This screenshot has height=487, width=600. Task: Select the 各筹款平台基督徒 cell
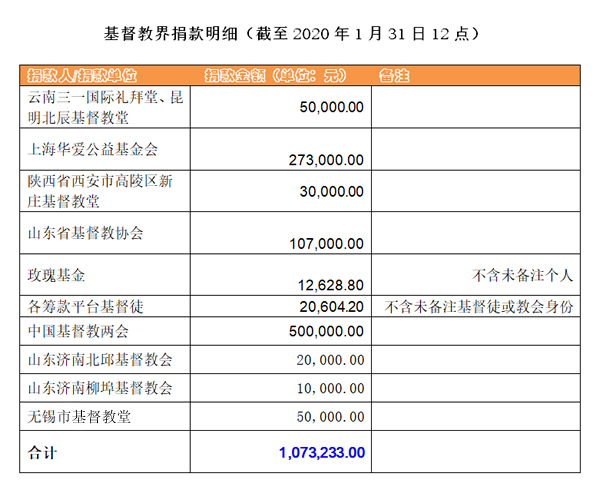tap(85, 307)
